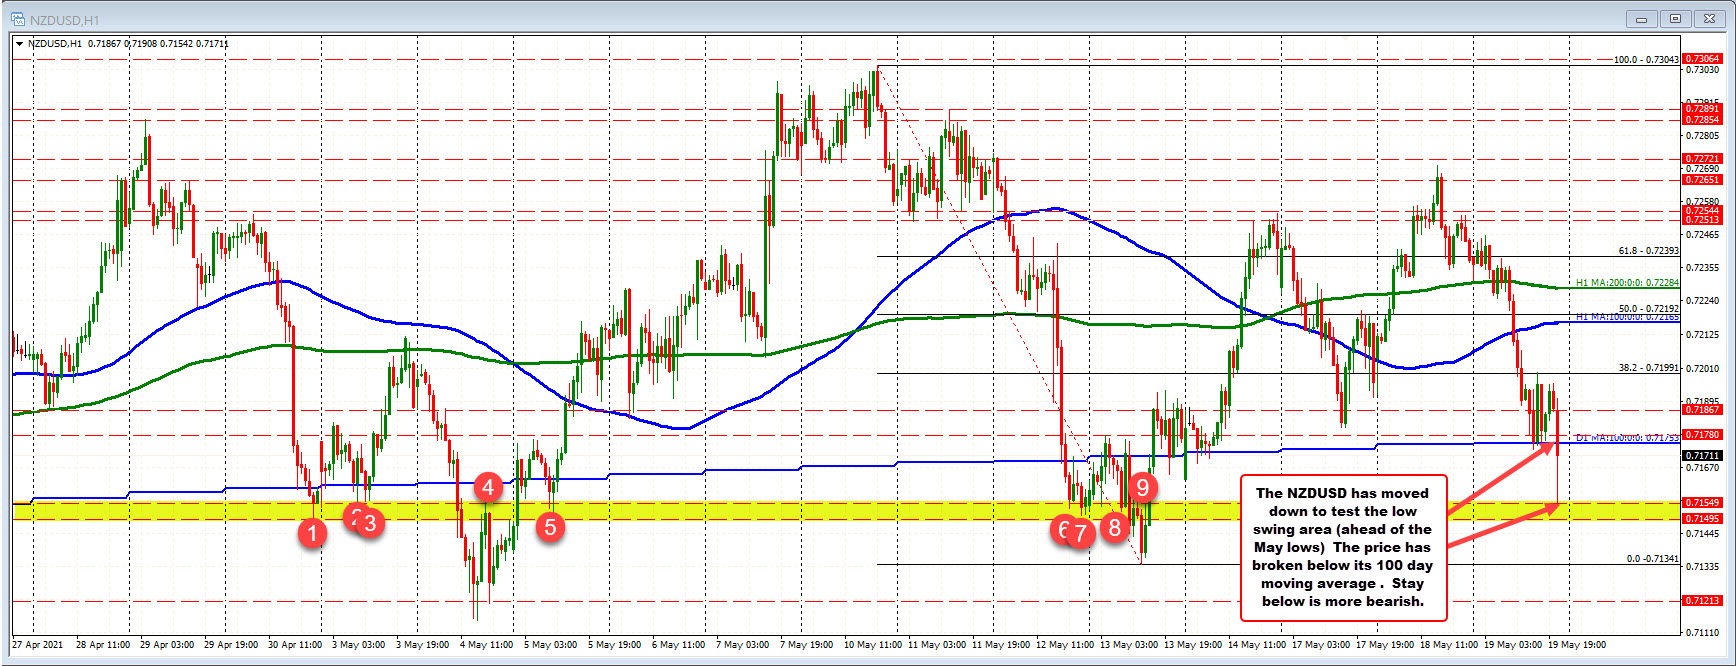The height and width of the screenshot is (666, 1736).
Task: Select the 0.73064 red price label
Action: [x=1702, y=59]
